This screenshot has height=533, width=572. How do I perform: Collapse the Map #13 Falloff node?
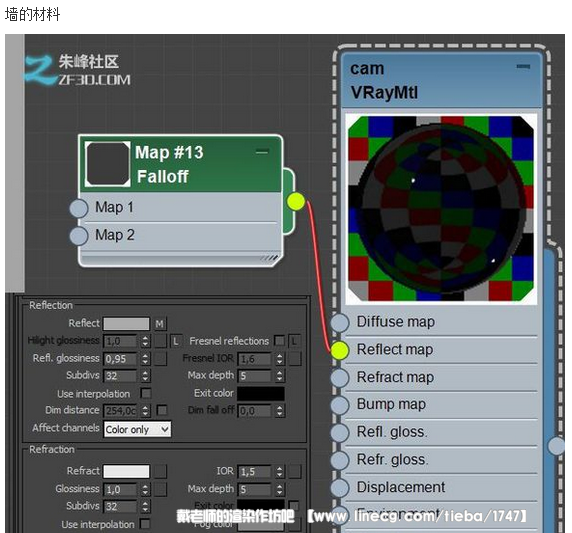click(x=262, y=152)
